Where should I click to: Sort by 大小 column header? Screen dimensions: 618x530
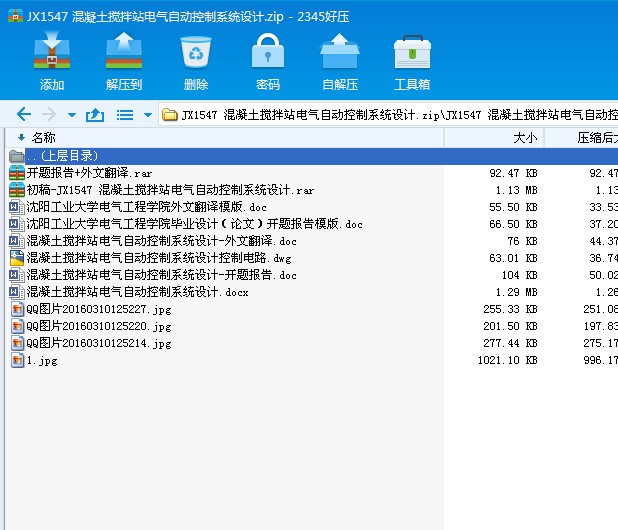tap(494, 138)
